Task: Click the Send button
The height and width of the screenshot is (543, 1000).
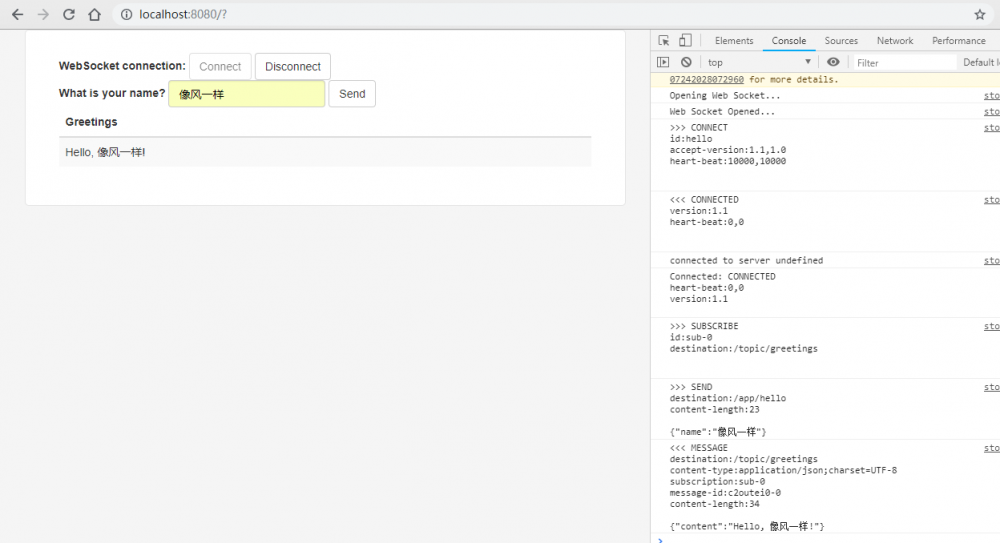Action: 352,94
